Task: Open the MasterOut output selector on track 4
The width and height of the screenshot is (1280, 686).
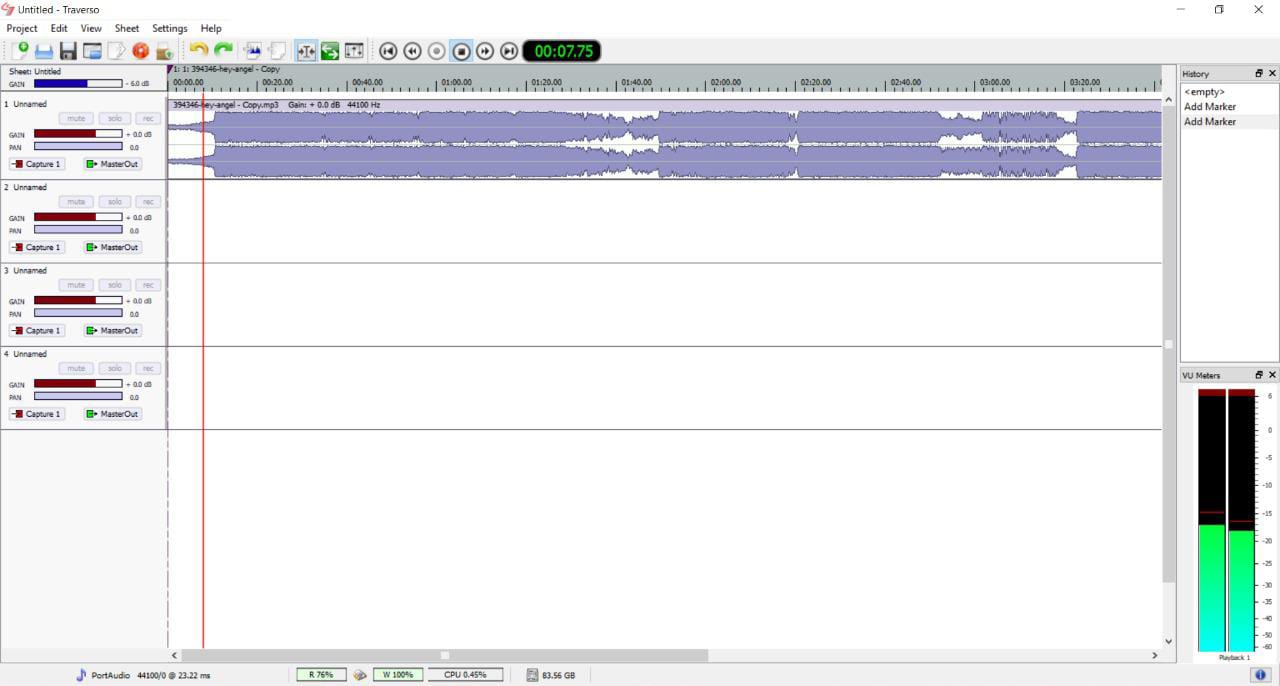Action: 113,414
